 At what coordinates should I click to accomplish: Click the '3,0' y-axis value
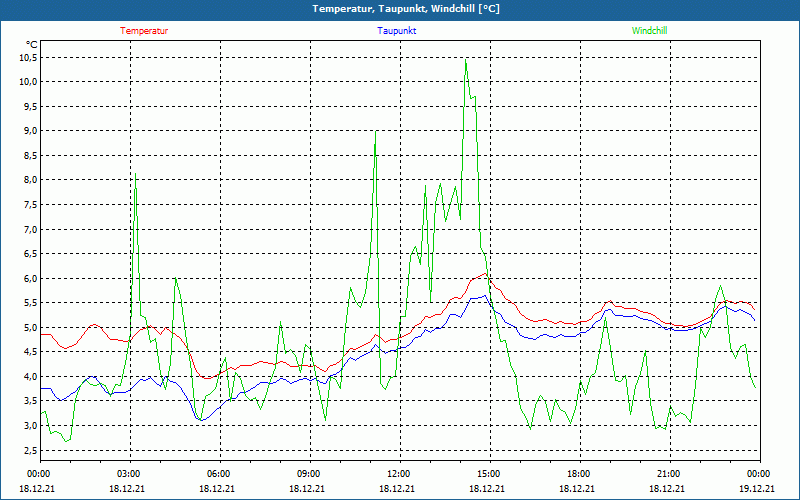click(x=30, y=426)
